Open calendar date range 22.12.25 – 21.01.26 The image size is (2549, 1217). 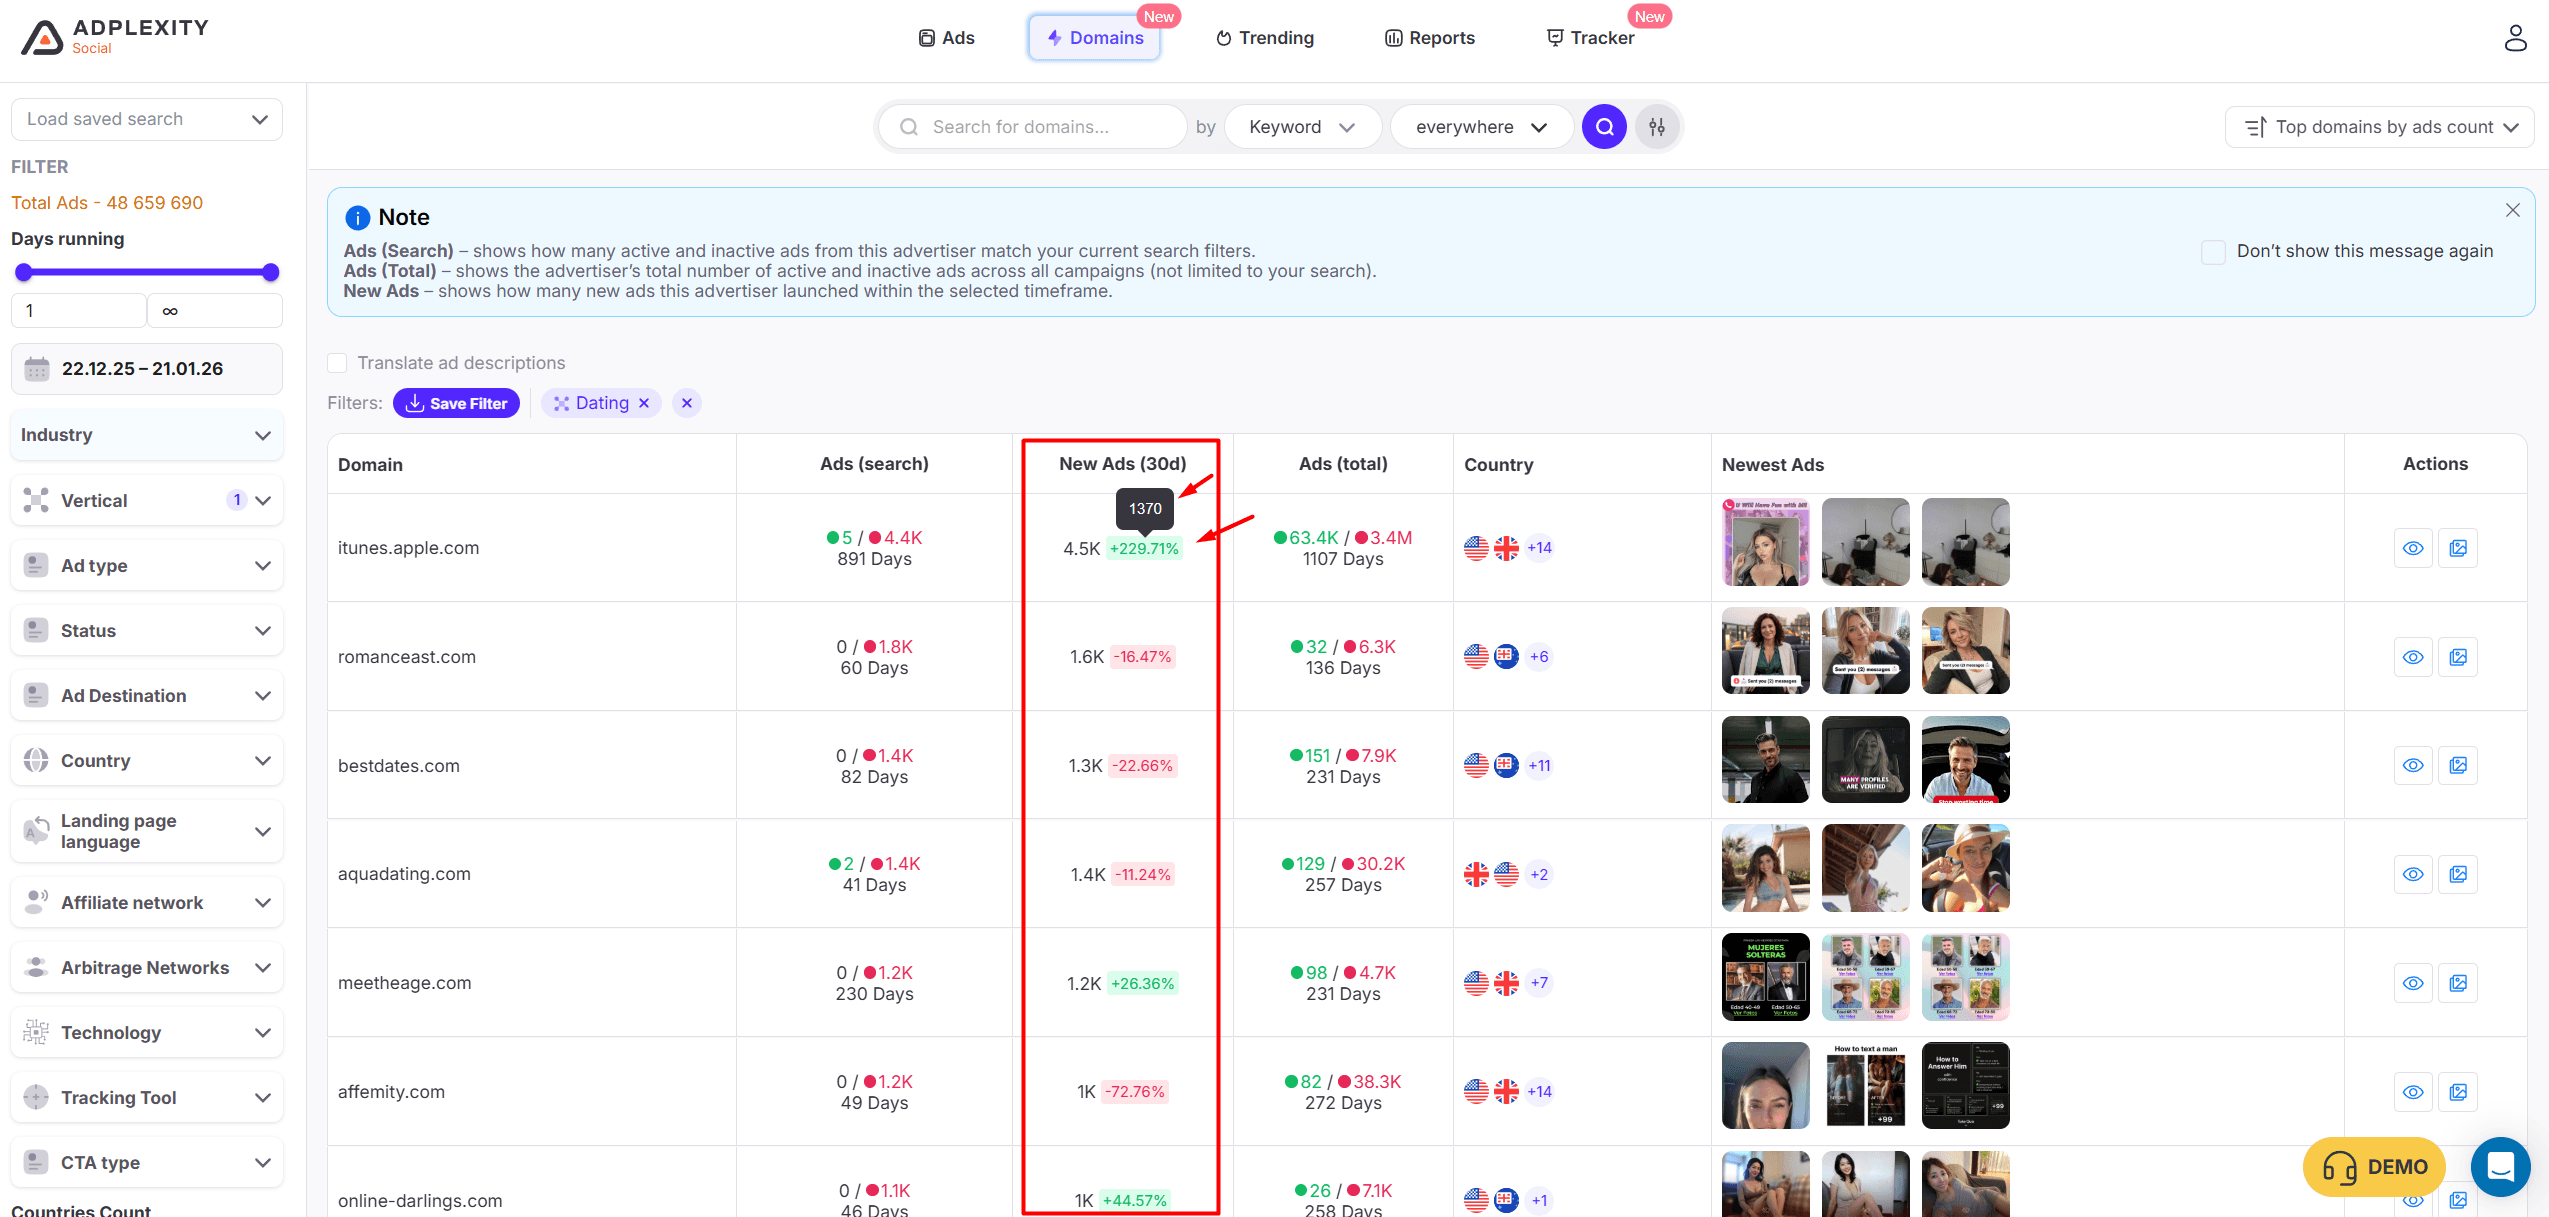click(x=146, y=369)
